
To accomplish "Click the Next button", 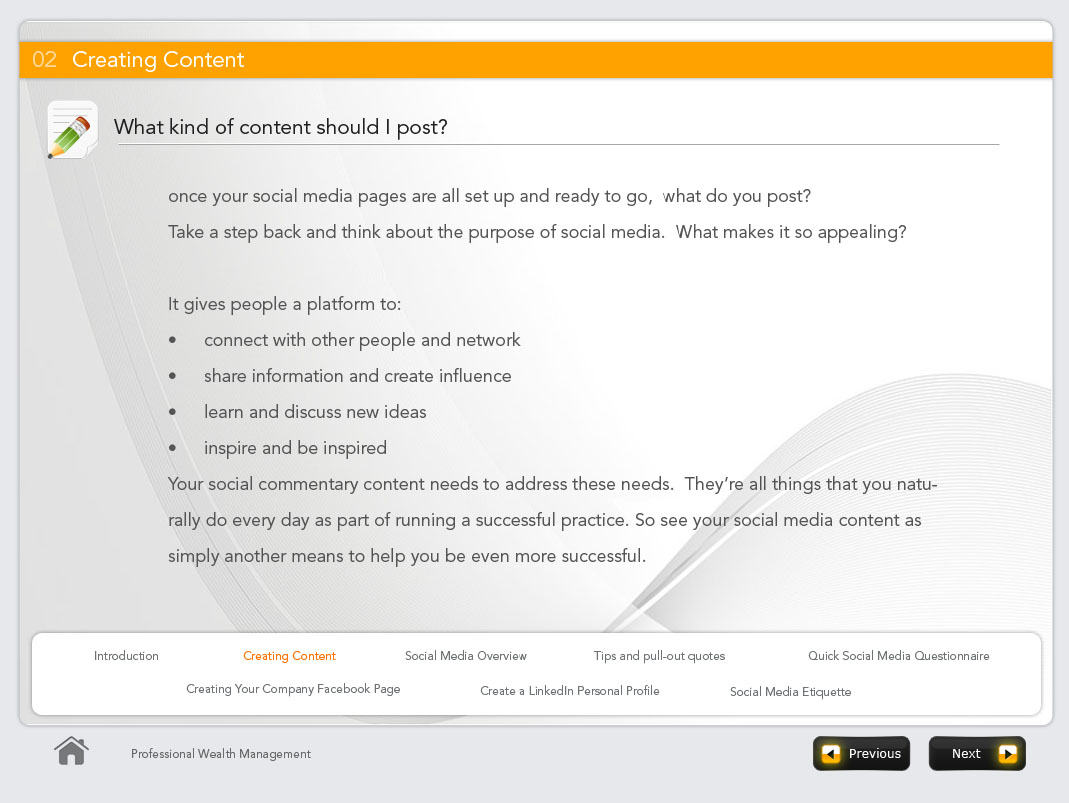I will click(977, 753).
